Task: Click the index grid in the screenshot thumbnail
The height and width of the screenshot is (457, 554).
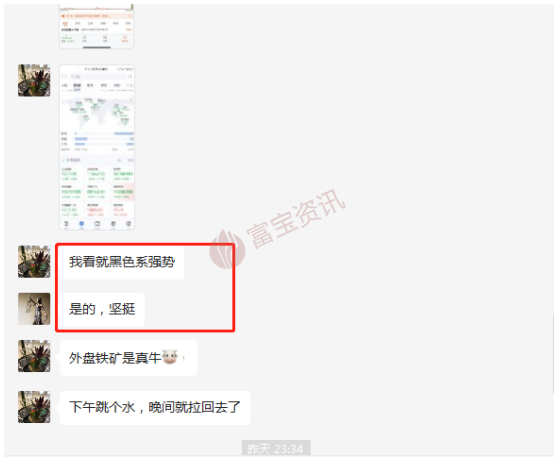Action: coord(97,192)
